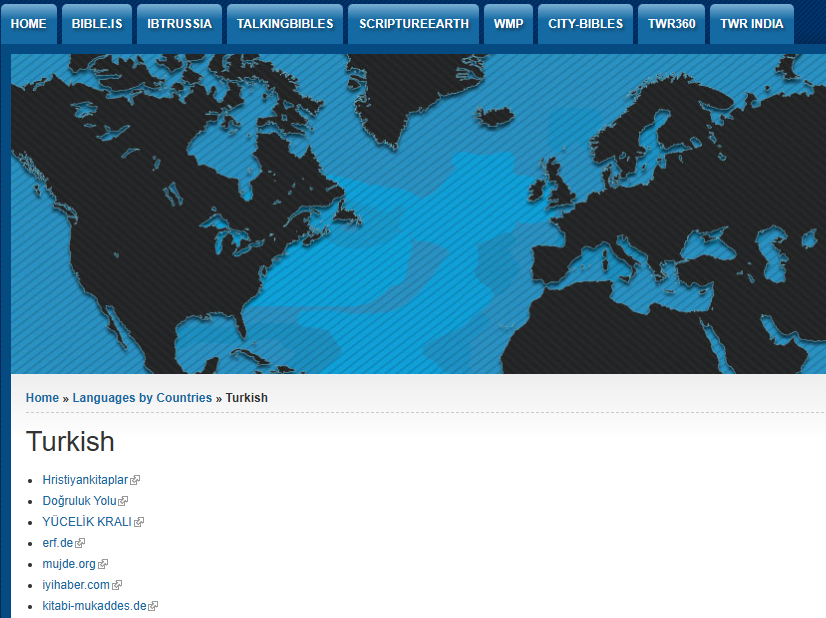Screen dimensions: 826x618
Task: Click external-link icon beside YÜCELİK KRALI
Action: pos(139,522)
